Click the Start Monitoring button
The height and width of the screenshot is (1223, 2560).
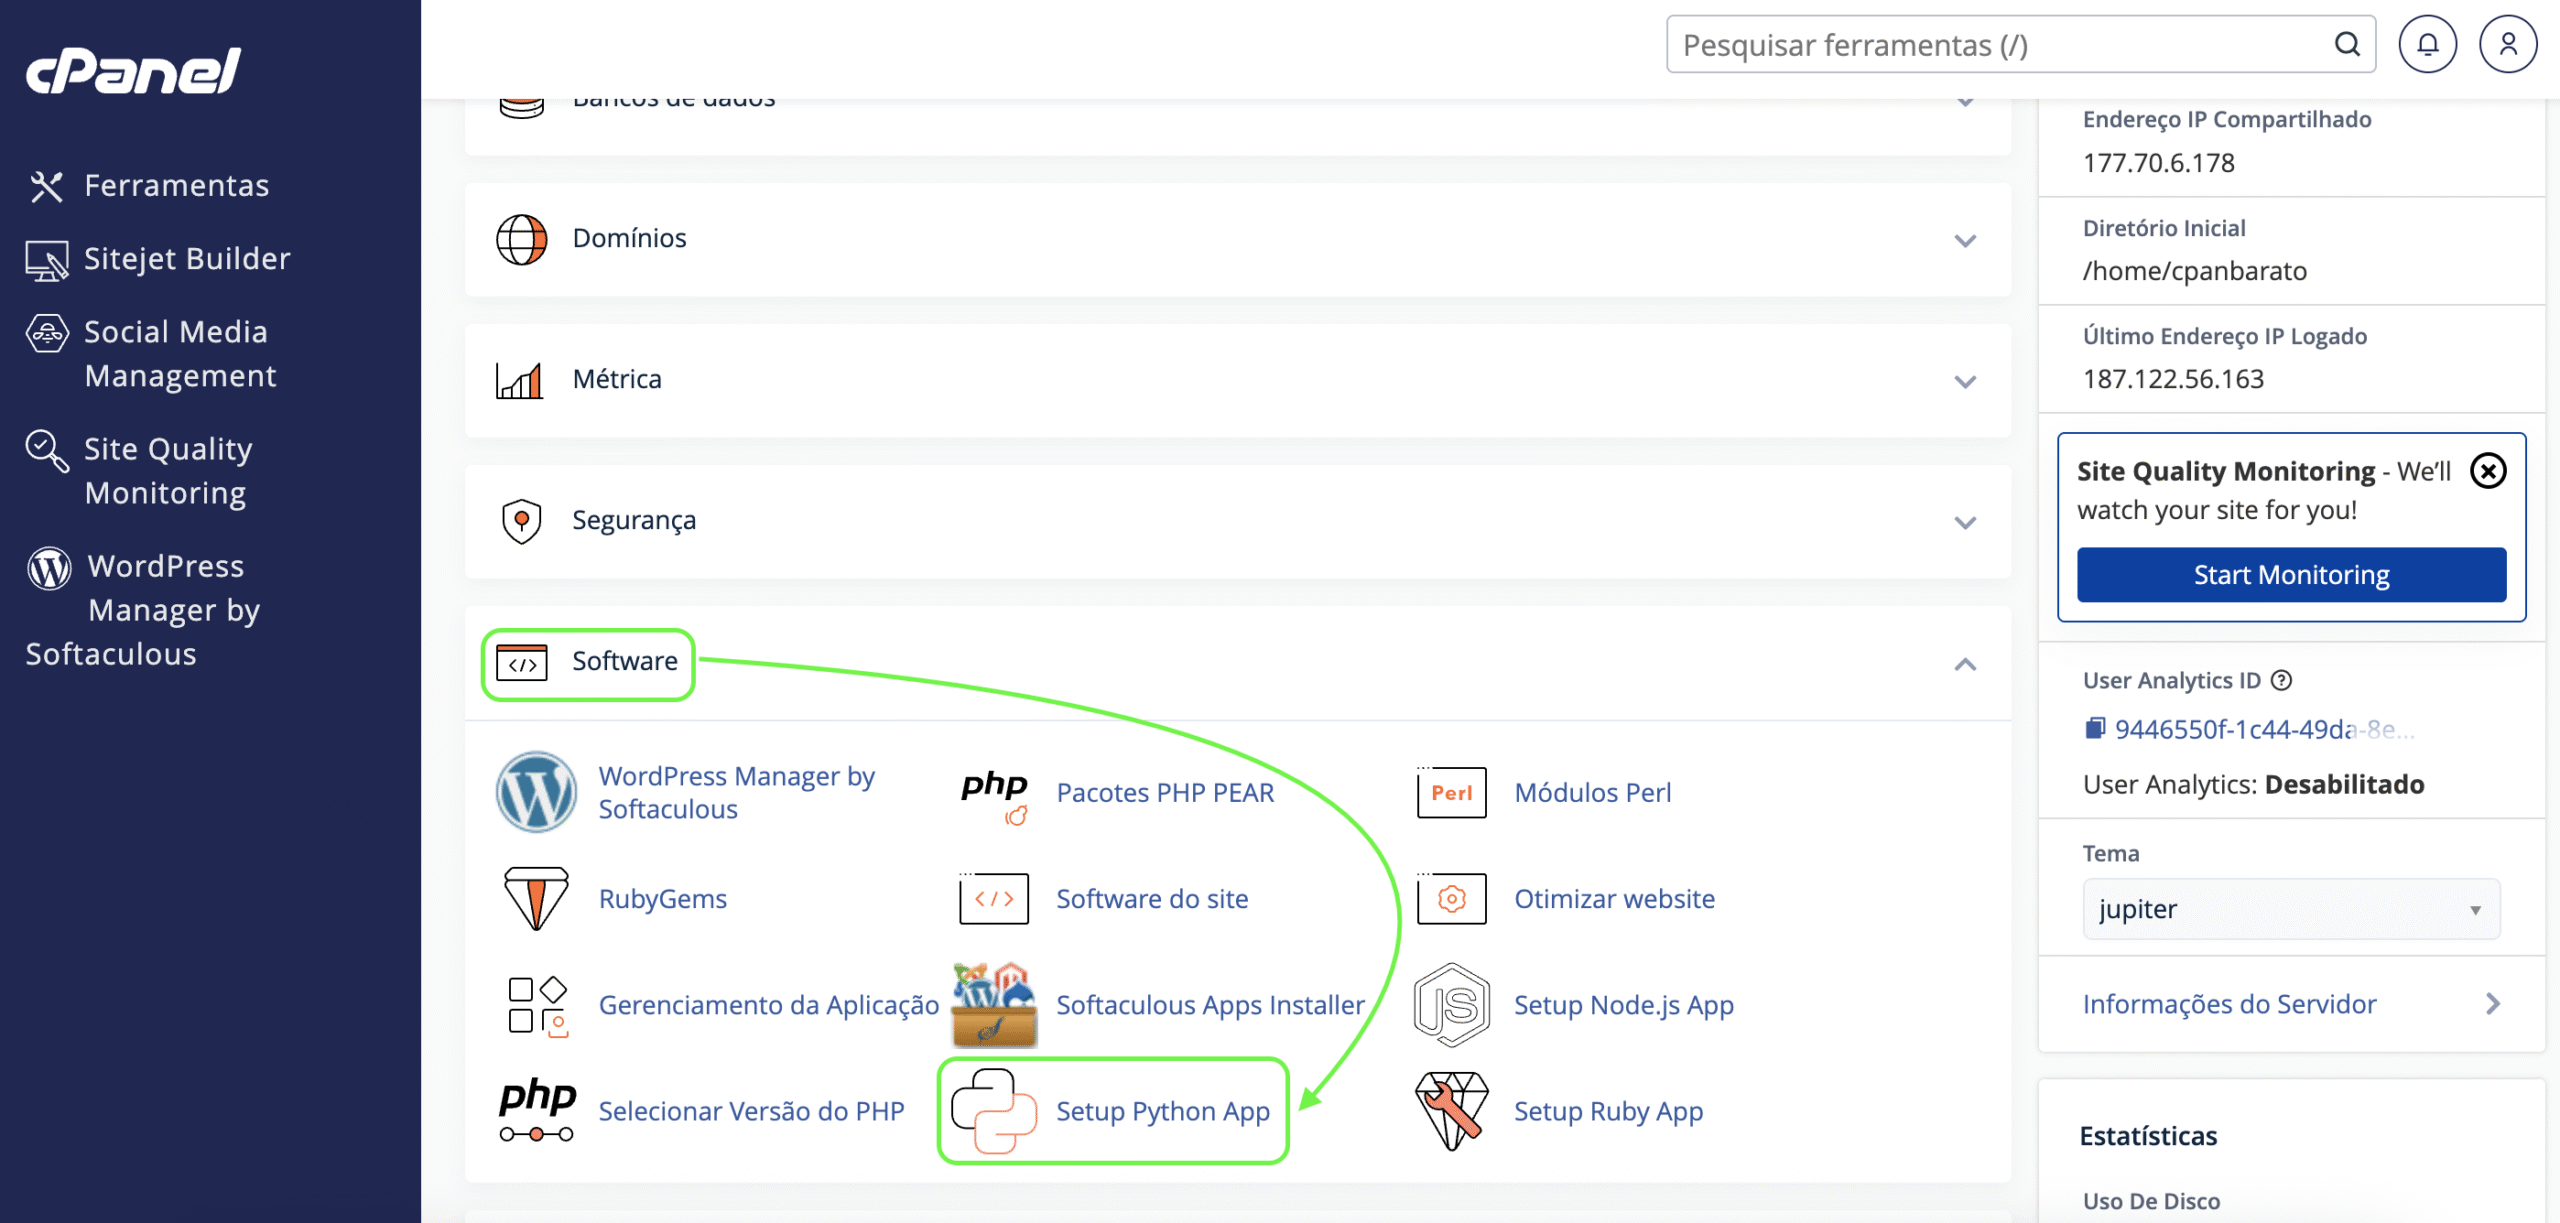coord(2292,575)
